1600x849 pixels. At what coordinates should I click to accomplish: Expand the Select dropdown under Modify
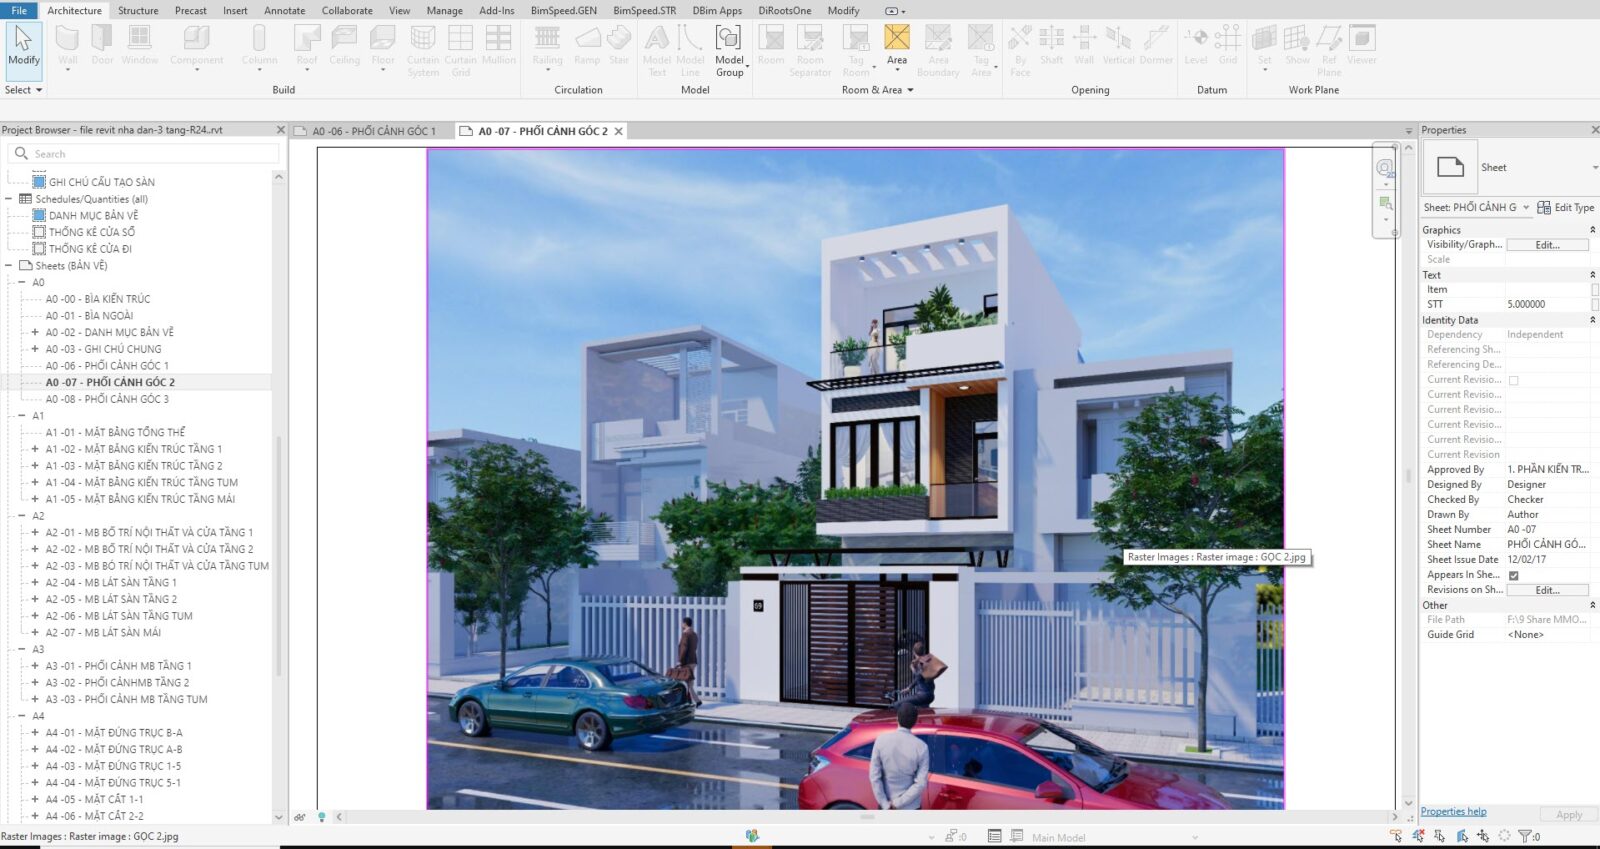pyautogui.click(x=24, y=90)
